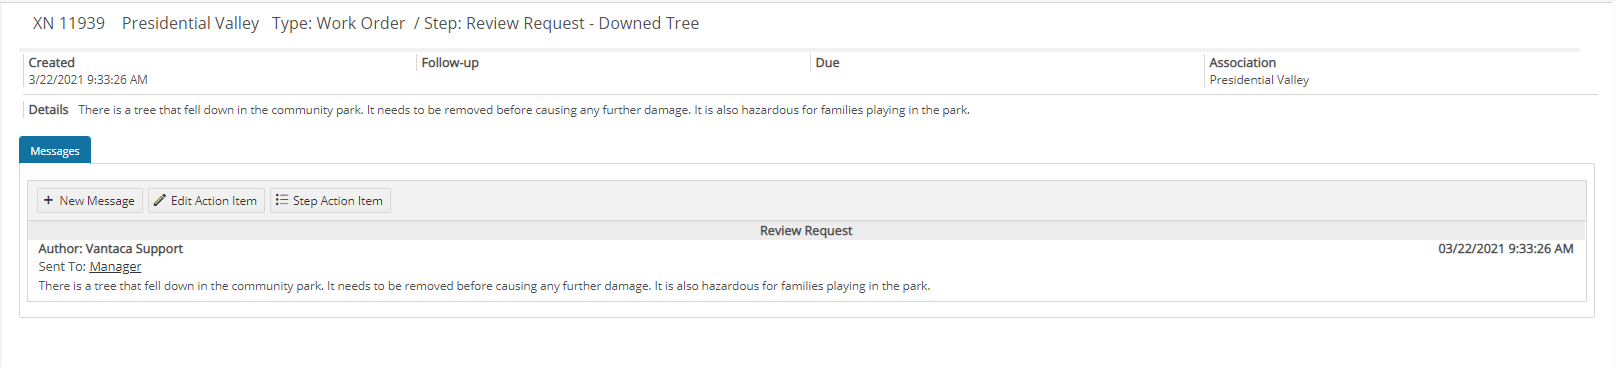This screenshot has height=367, width=1615.
Task: Select the Follow-up field
Action: (612, 71)
